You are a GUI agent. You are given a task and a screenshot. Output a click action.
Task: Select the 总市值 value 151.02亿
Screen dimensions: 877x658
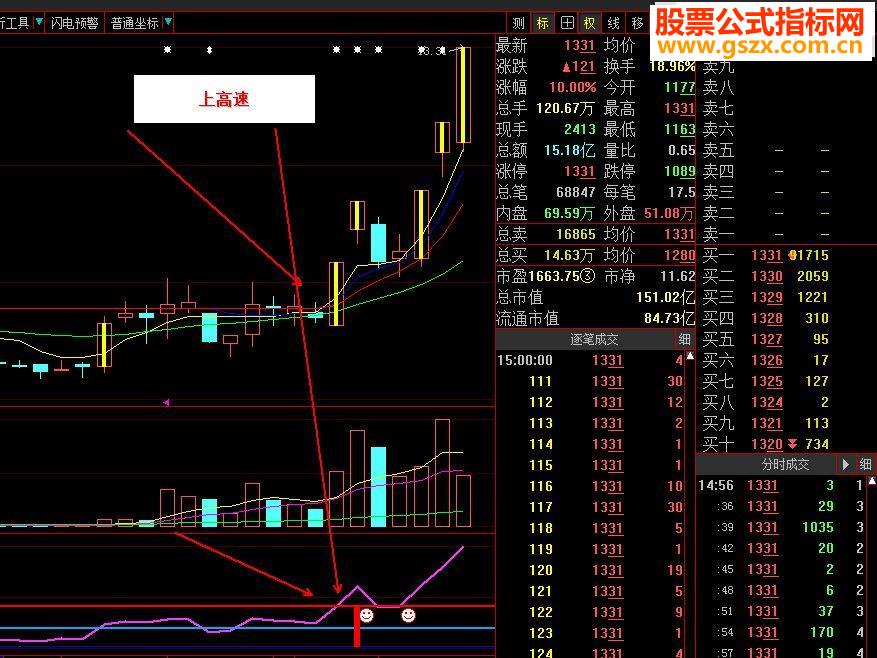pyautogui.click(x=666, y=297)
